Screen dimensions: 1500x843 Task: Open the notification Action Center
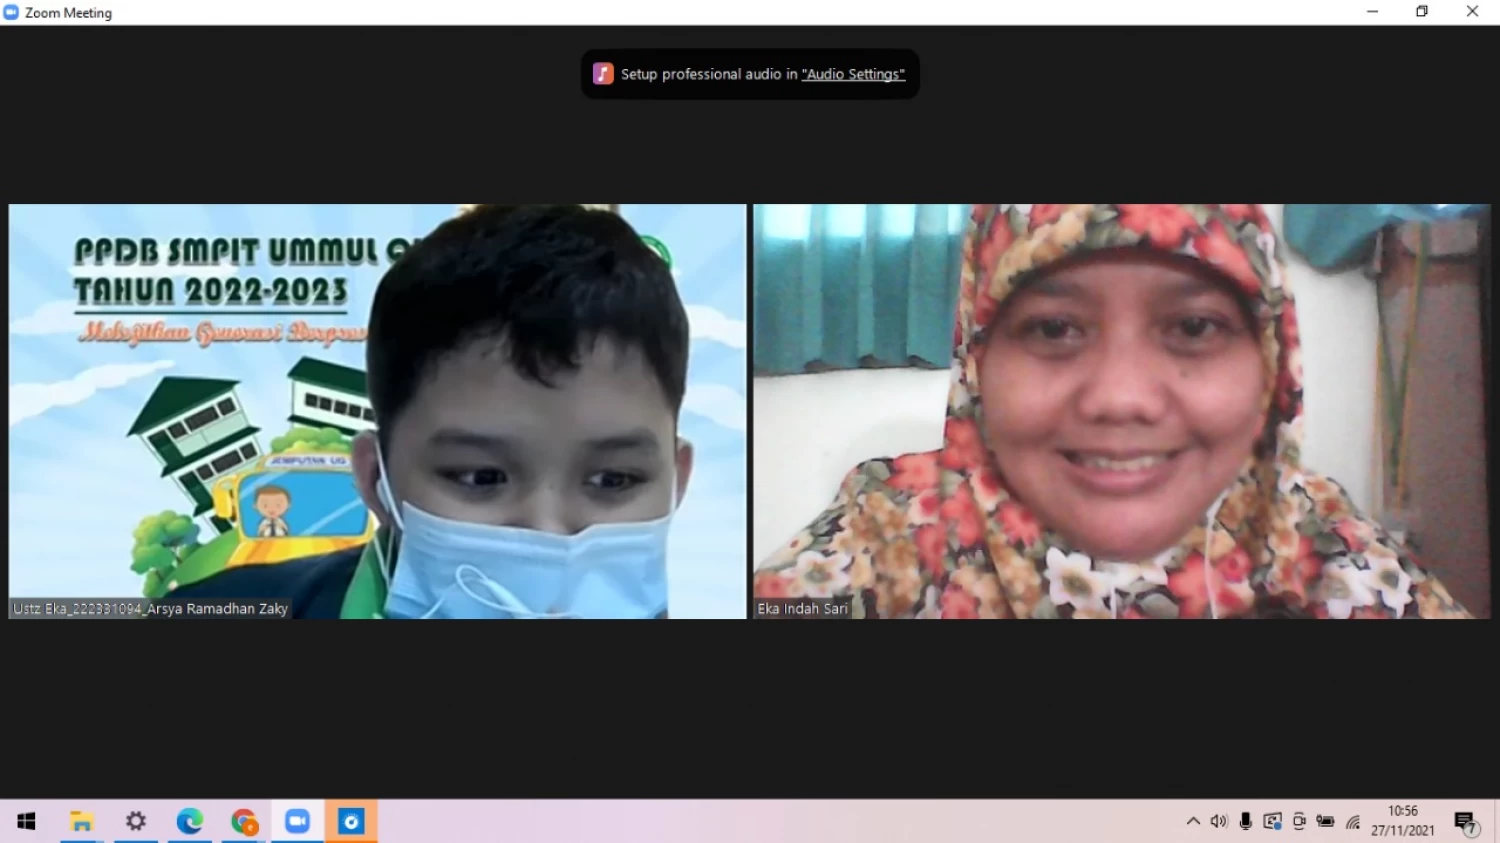[x=1466, y=821]
